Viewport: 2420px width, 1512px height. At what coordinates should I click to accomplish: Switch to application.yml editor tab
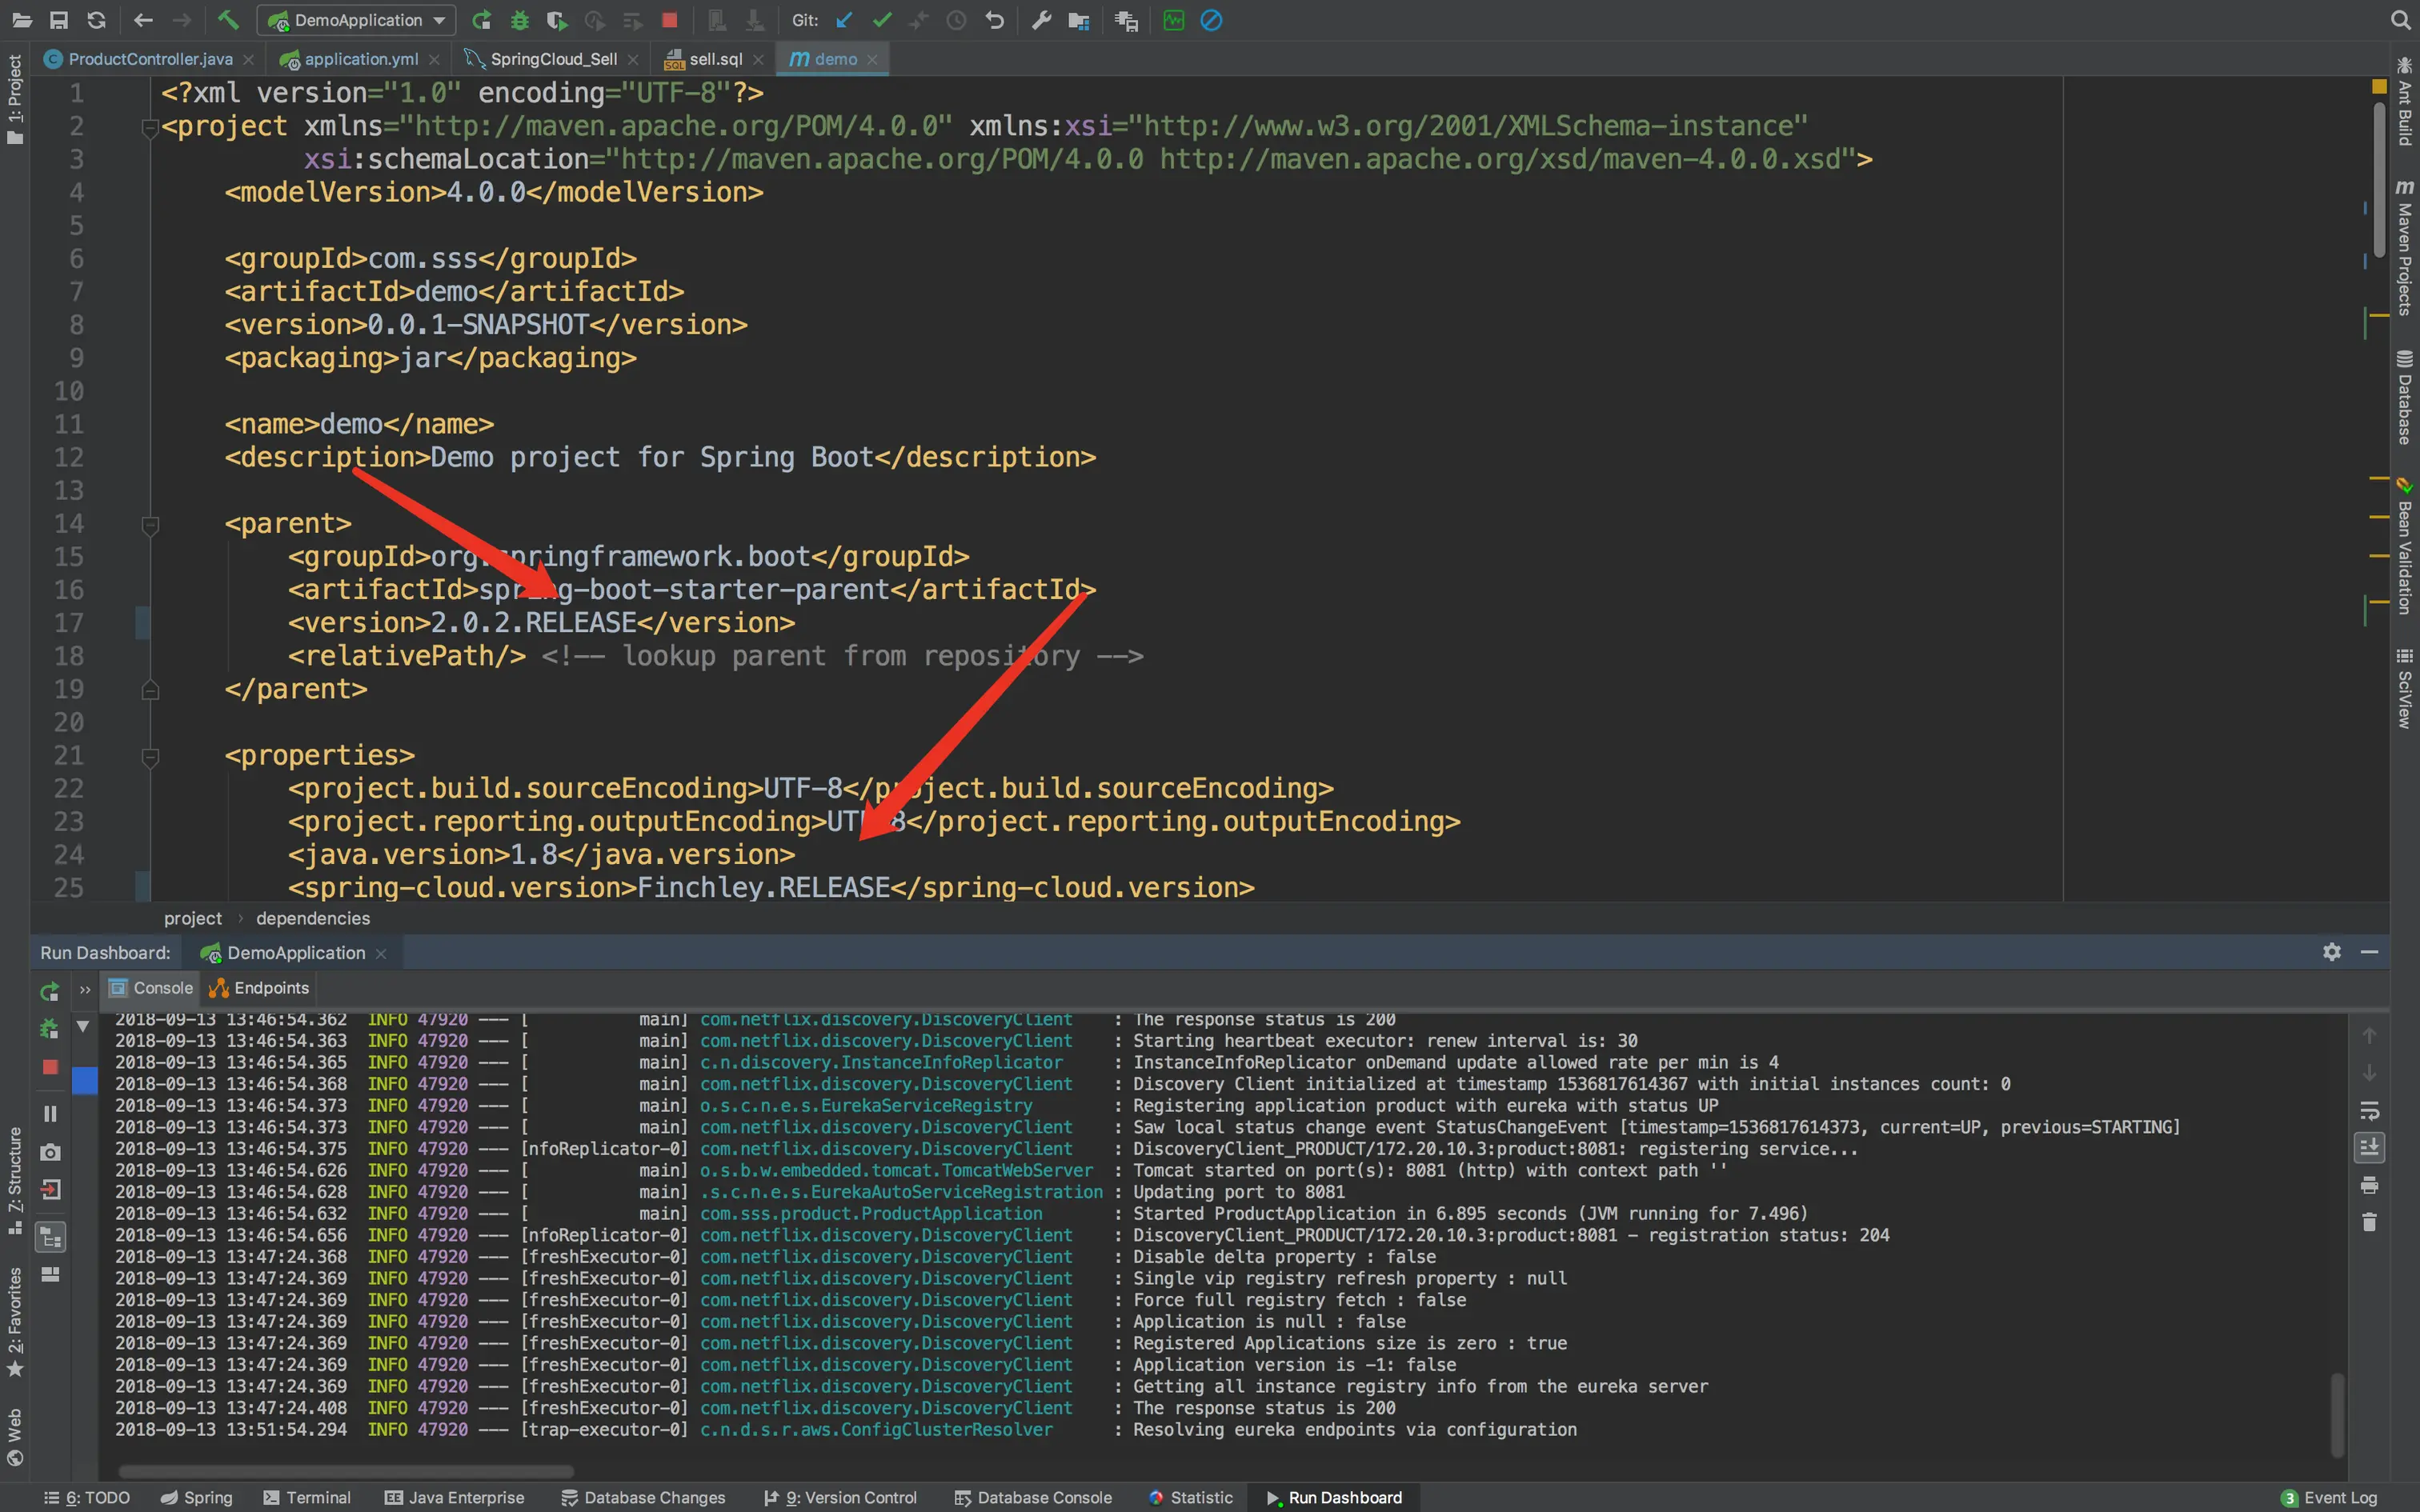pyautogui.click(x=360, y=59)
